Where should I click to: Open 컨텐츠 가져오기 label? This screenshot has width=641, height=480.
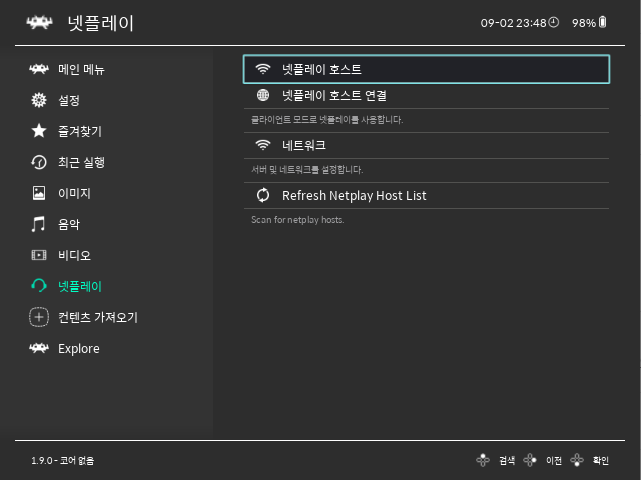click(98, 317)
